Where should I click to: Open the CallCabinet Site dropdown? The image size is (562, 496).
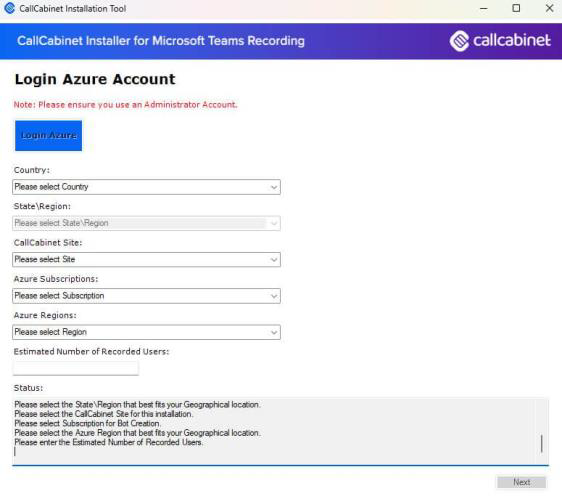pyautogui.click(x=146, y=259)
